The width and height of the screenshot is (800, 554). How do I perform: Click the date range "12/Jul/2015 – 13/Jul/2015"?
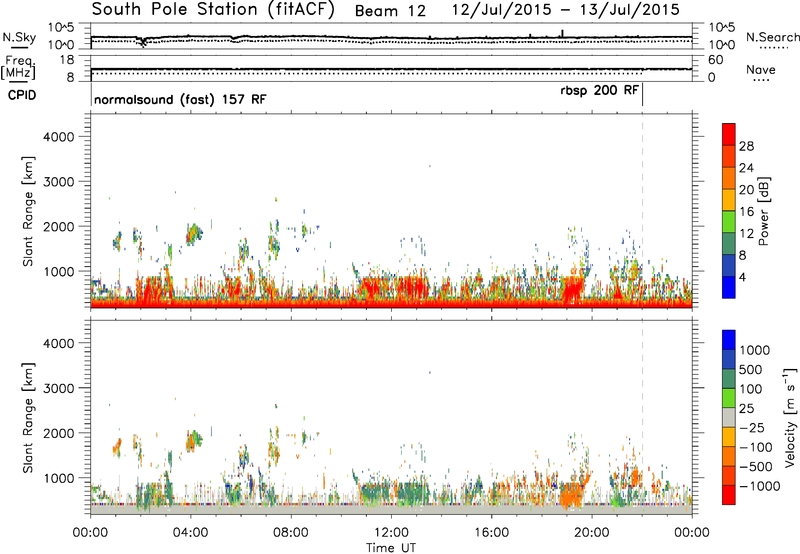point(566,10)
